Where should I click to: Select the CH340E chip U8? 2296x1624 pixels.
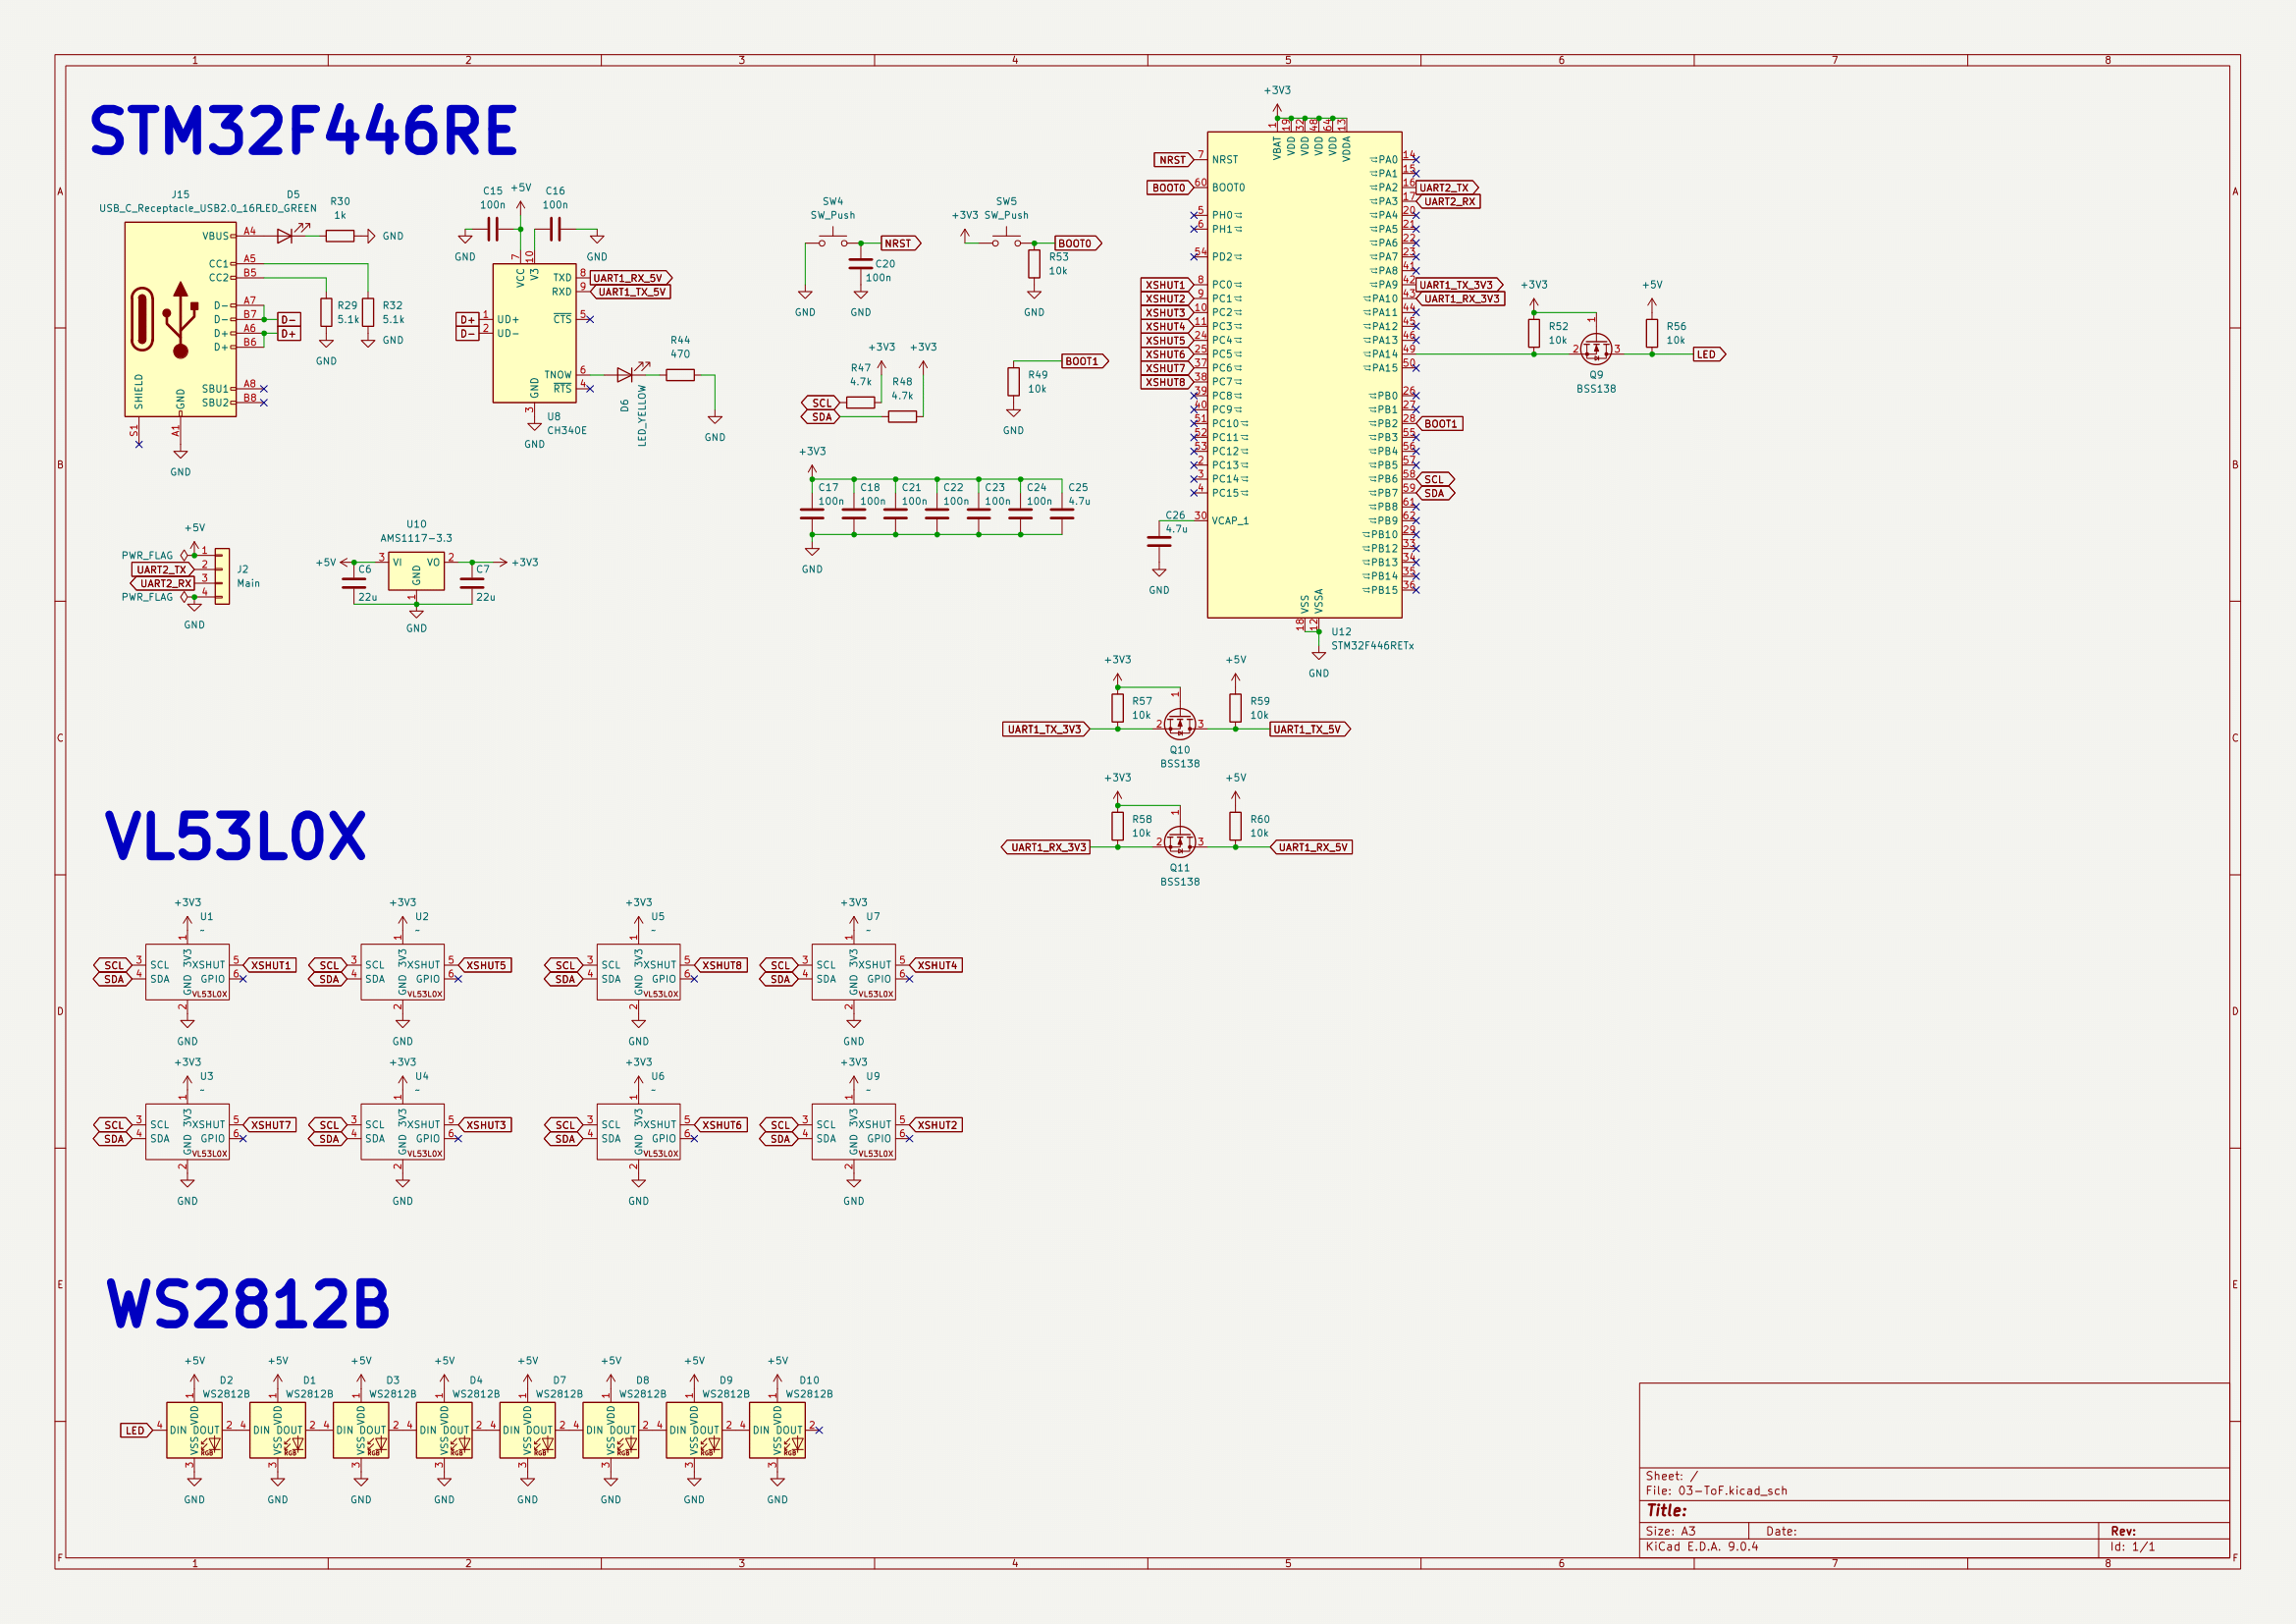533,333
